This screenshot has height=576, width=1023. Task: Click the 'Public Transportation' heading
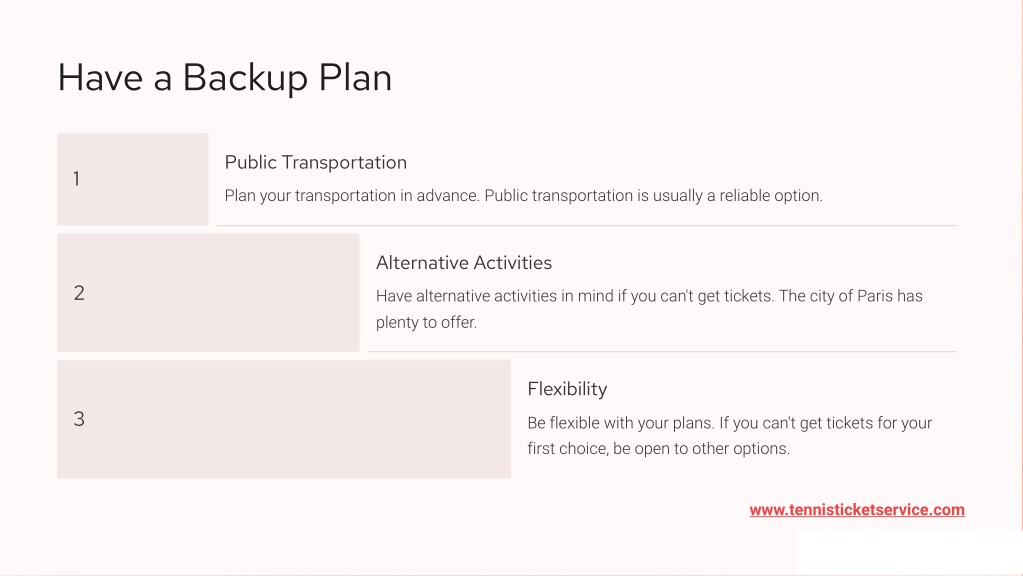pos(316,162)
